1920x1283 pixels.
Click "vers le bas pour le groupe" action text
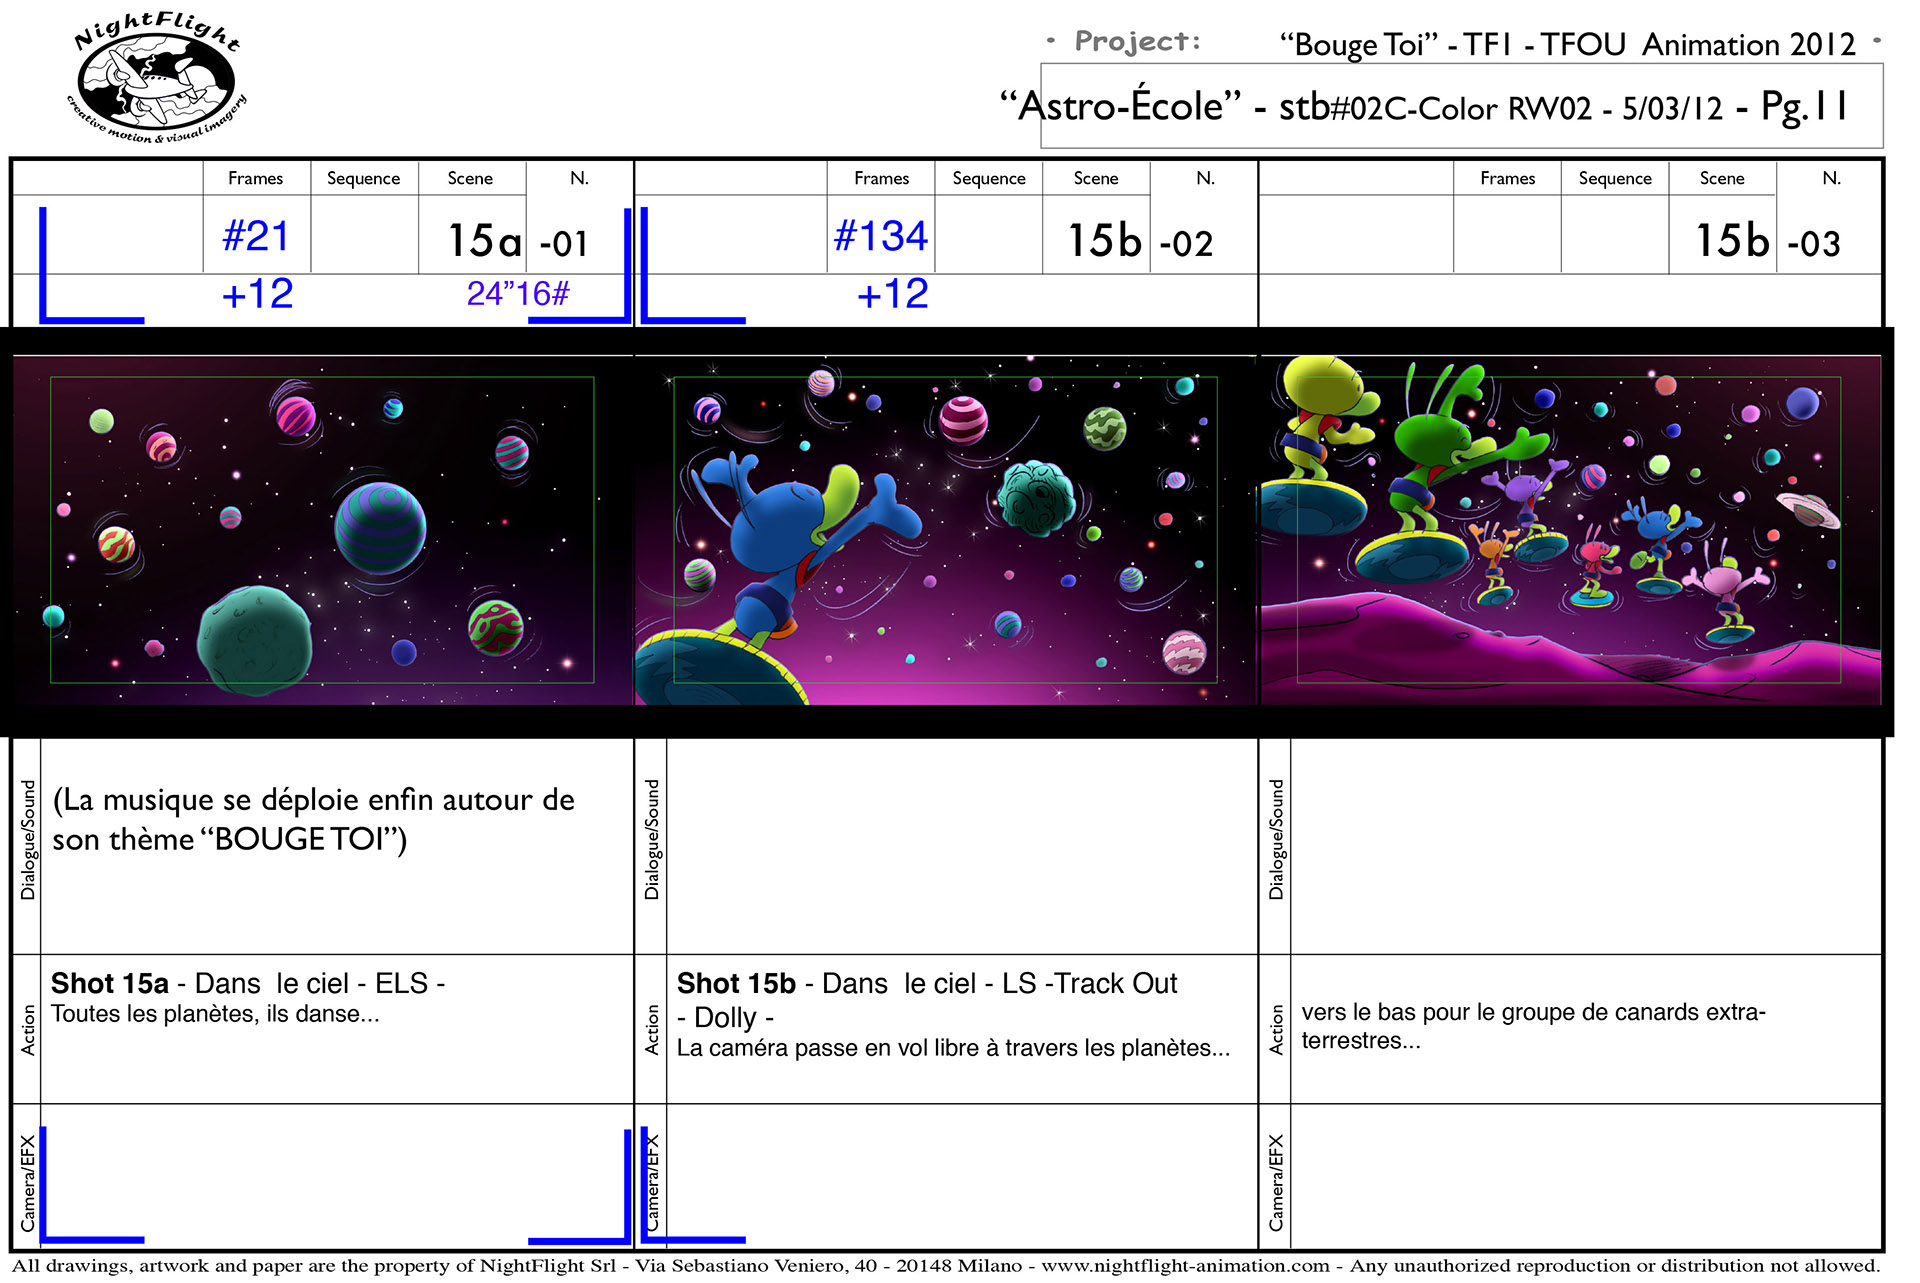pos(1533,1026)
